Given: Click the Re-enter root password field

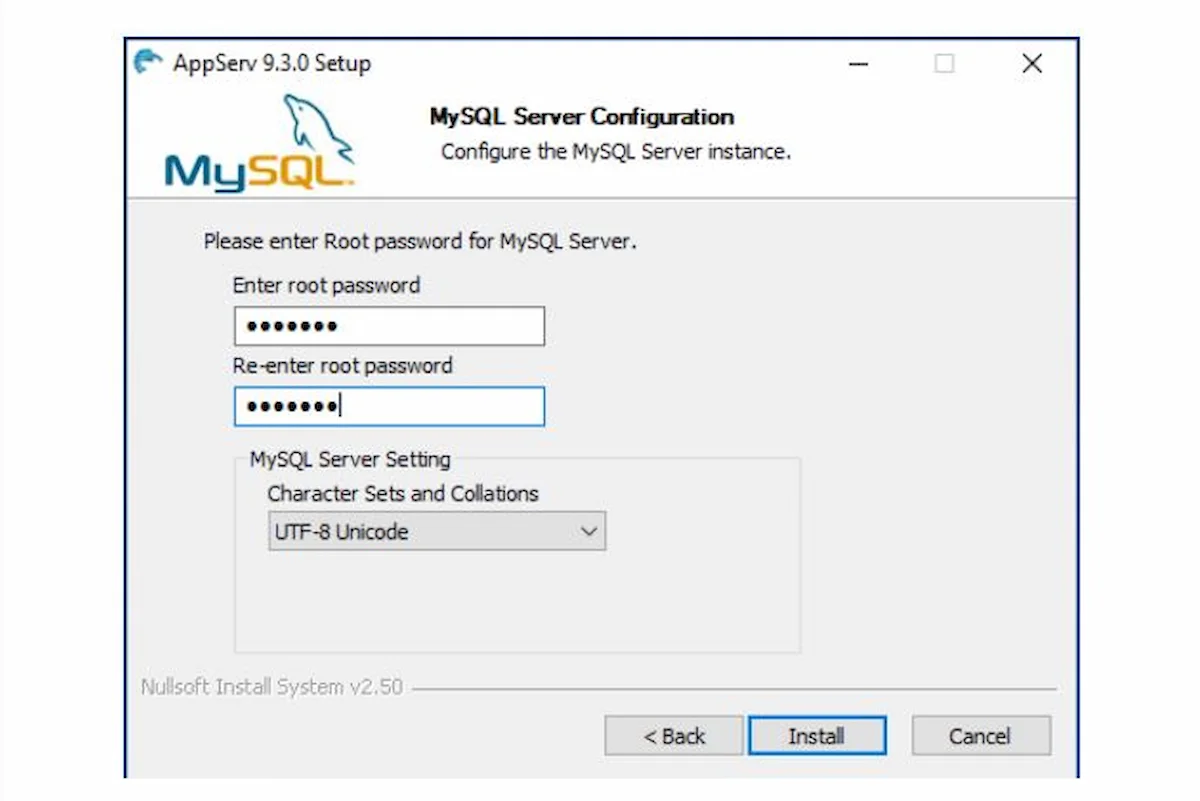Looking at the screenshot, I should (389, 407).
